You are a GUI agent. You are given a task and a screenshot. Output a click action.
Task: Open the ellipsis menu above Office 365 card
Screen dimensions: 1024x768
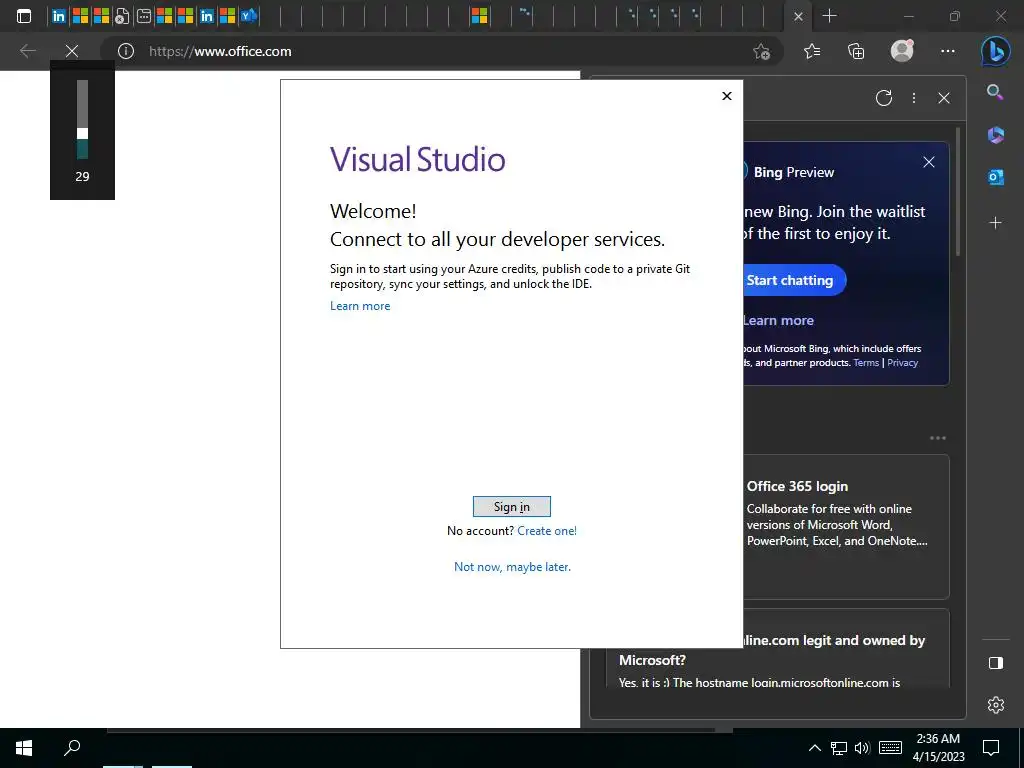(x=938, y=438)
